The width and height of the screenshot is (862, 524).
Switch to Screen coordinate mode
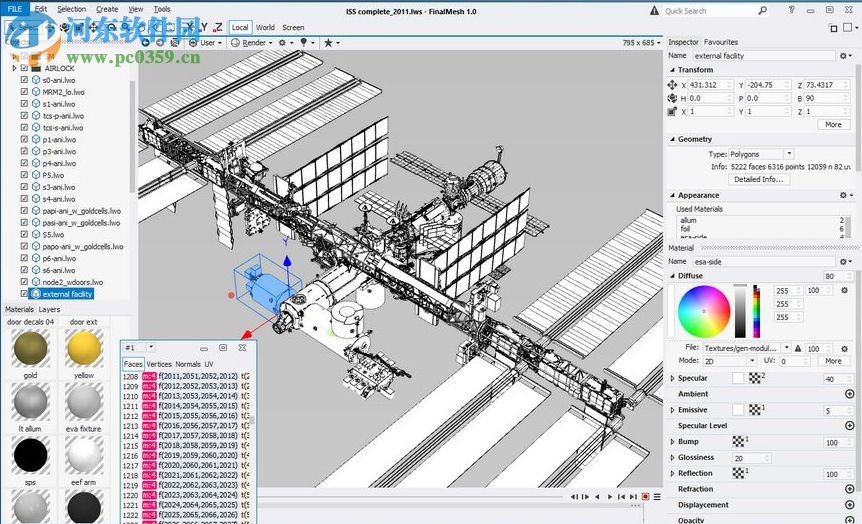coord(293,27)
